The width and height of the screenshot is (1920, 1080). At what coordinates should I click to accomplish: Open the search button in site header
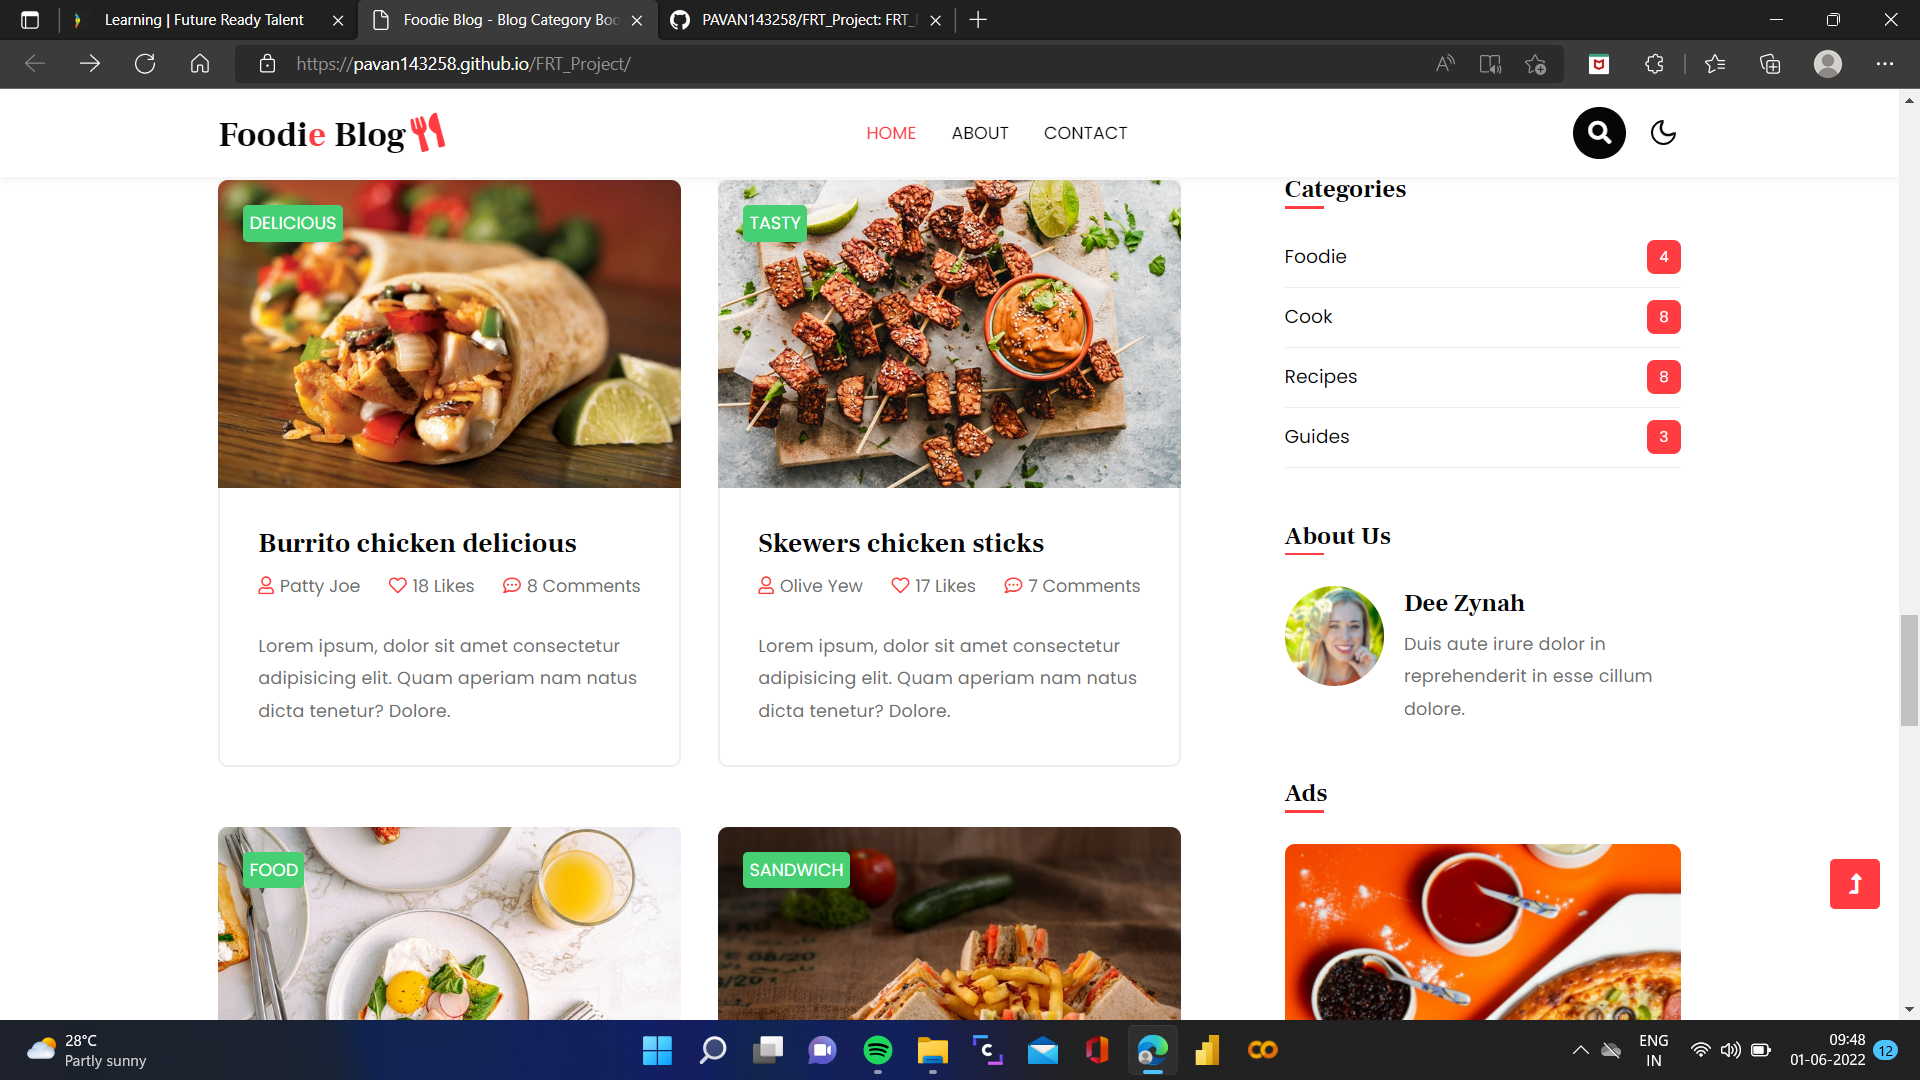1599,133
